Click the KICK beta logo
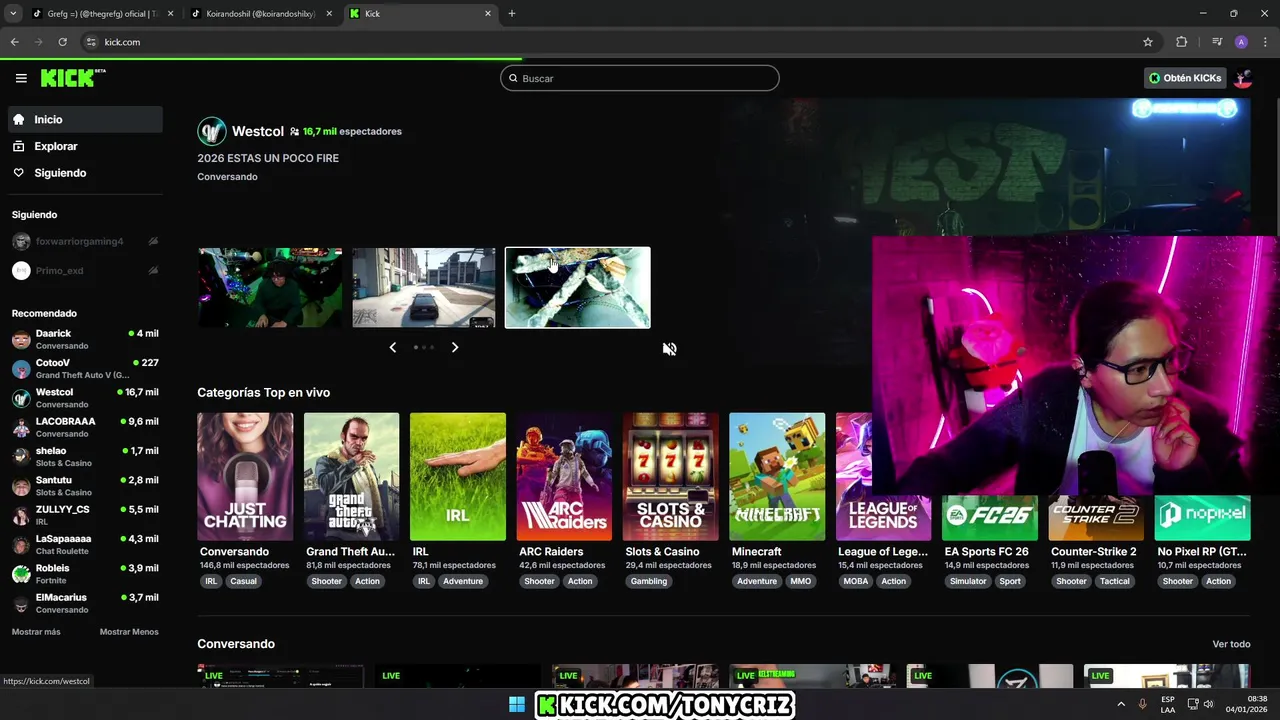The image size is (1280, 720). (73, 78)
